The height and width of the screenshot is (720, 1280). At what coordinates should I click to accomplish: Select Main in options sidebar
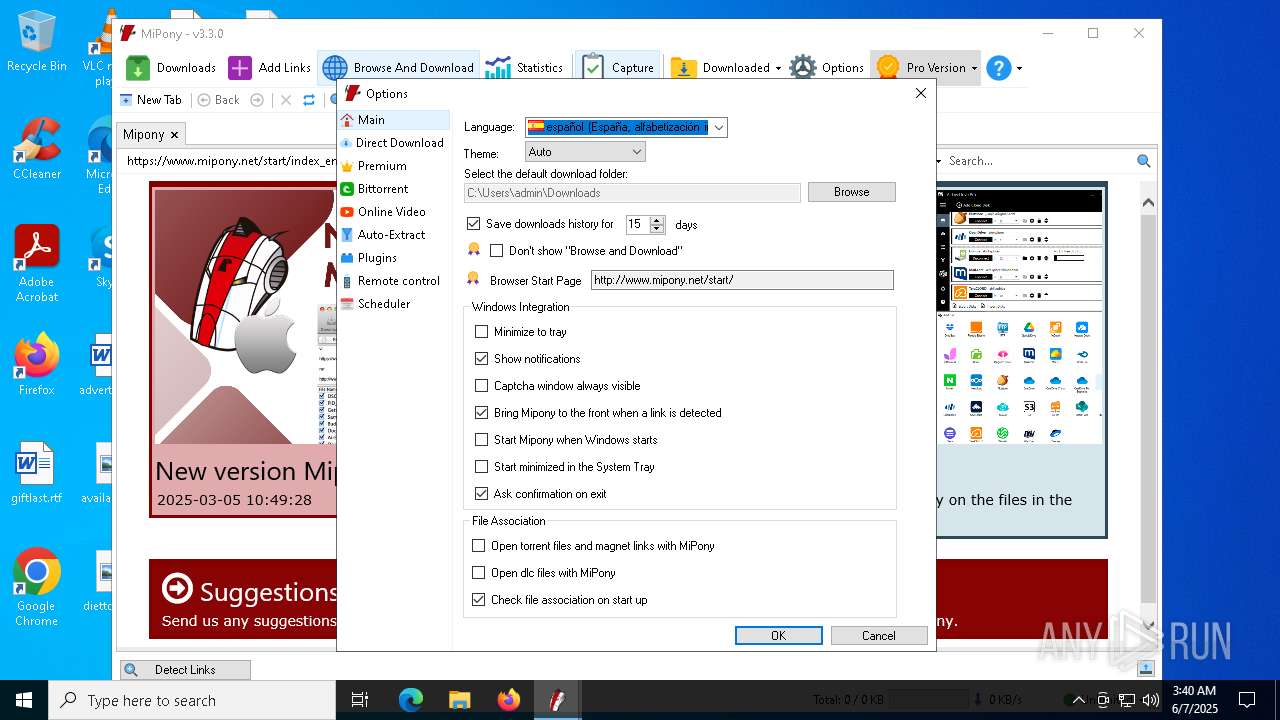click(x=394, y=120)
